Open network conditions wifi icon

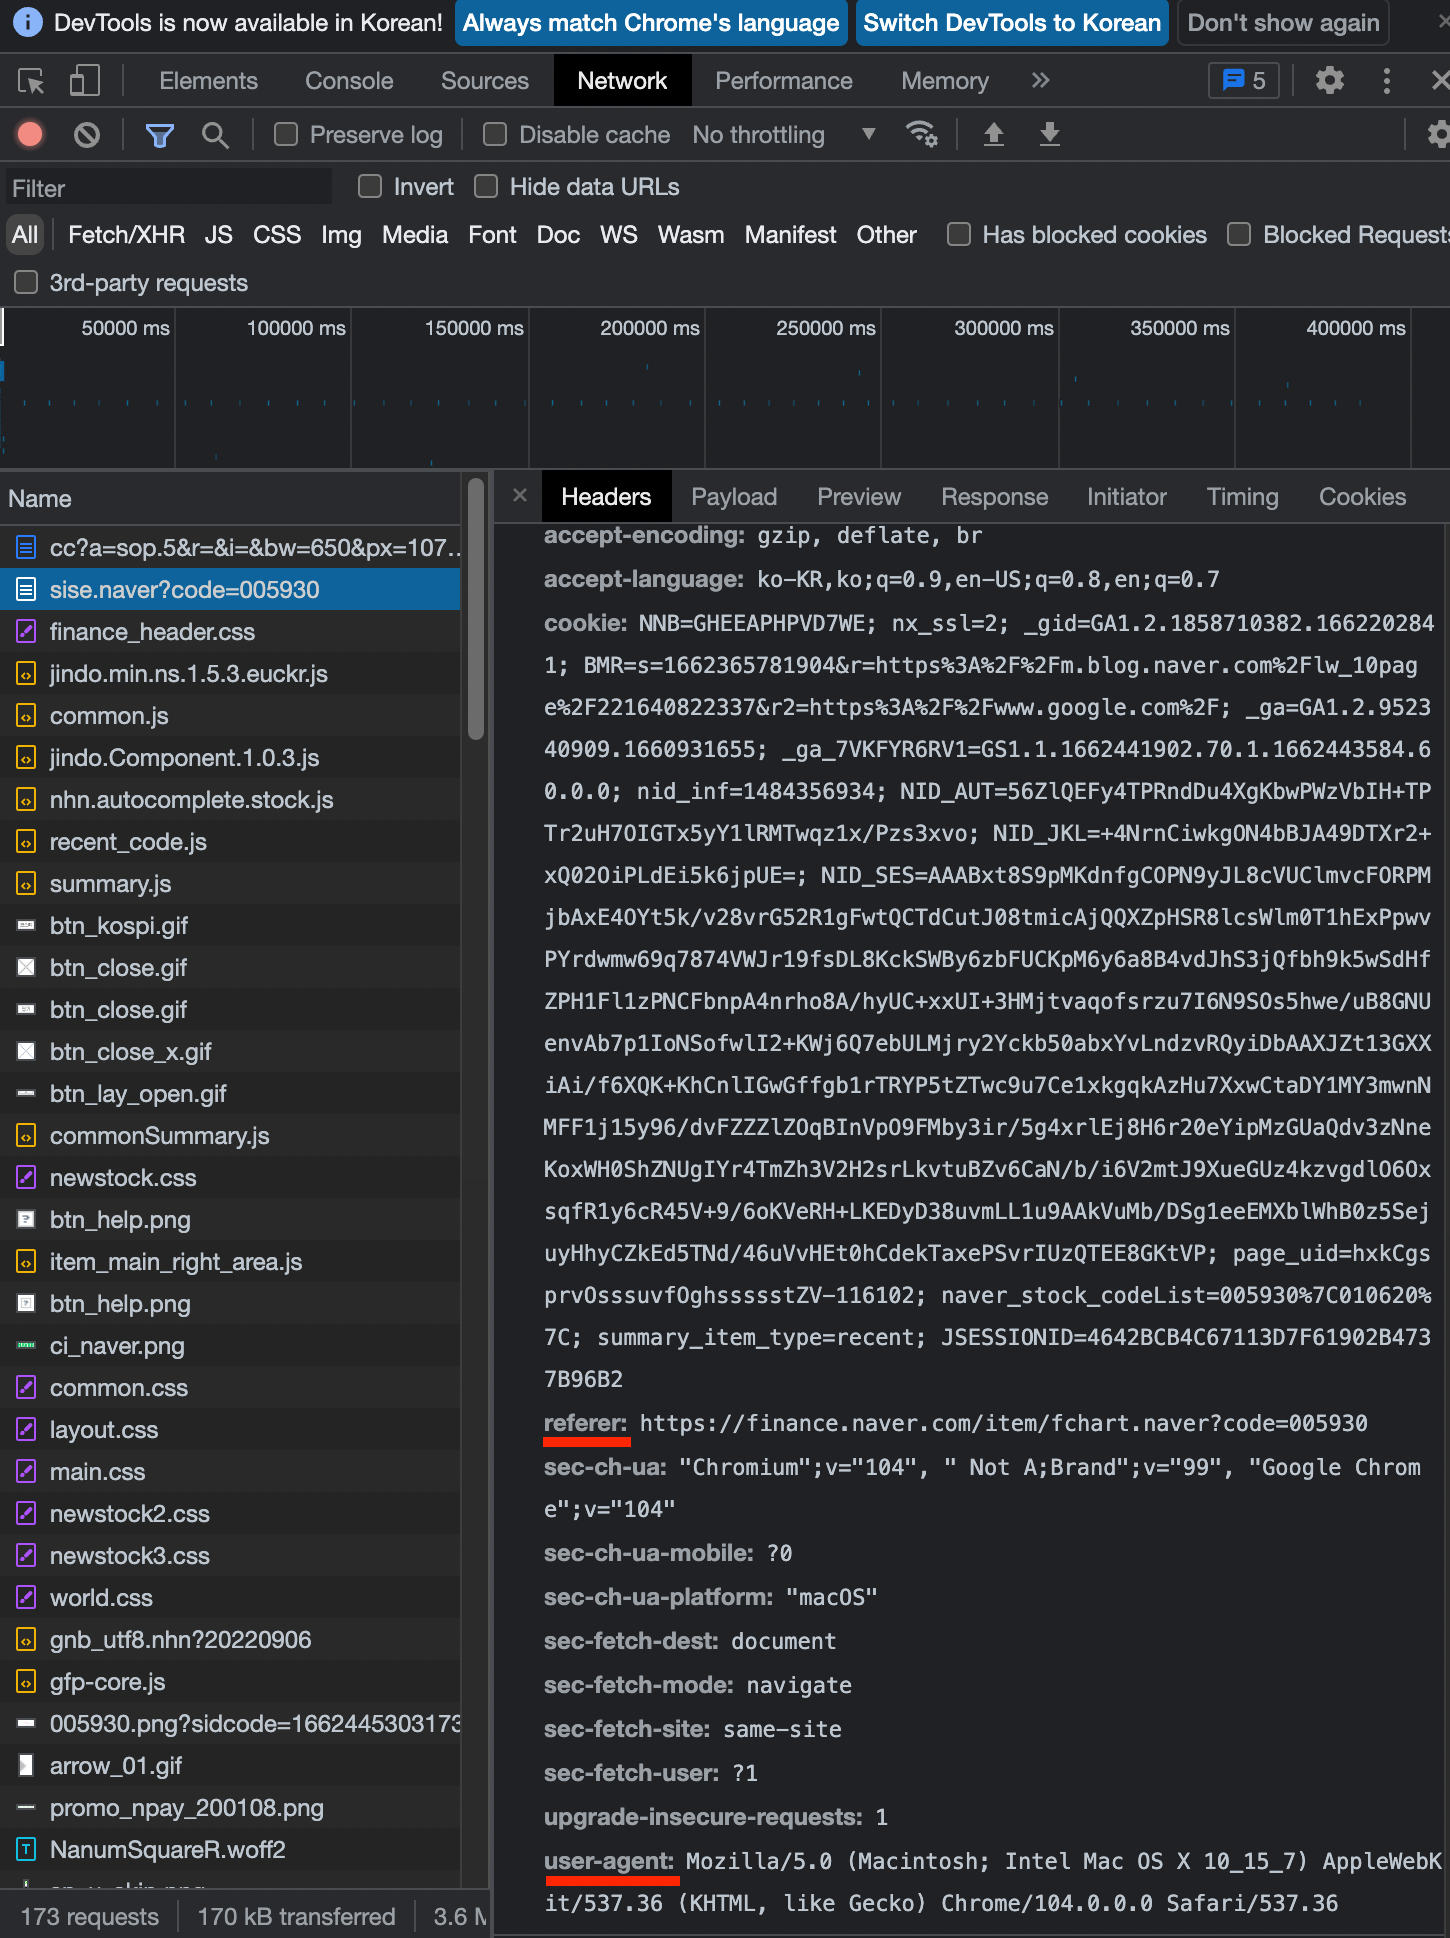pyautogui.click(x=921, y=134)
